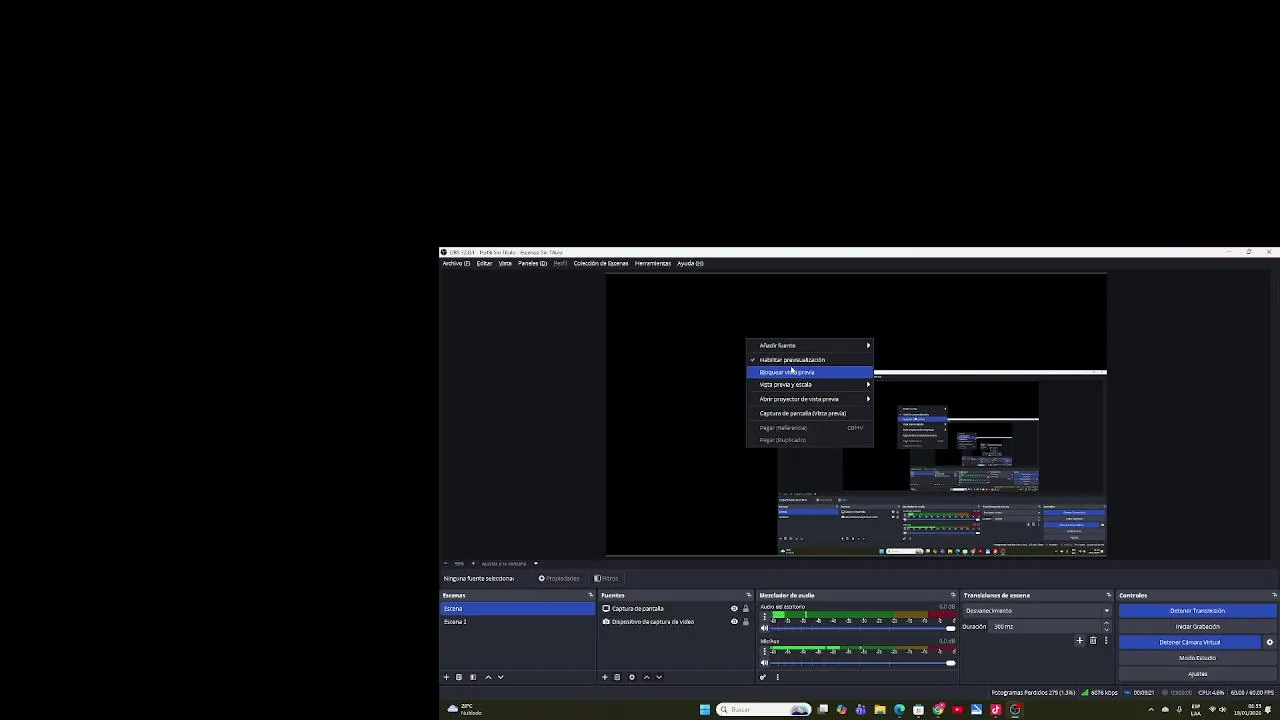1280x720 pixels.
Task: Move source up arrow in Fuentes panel
Action: [x=646, y=677]
